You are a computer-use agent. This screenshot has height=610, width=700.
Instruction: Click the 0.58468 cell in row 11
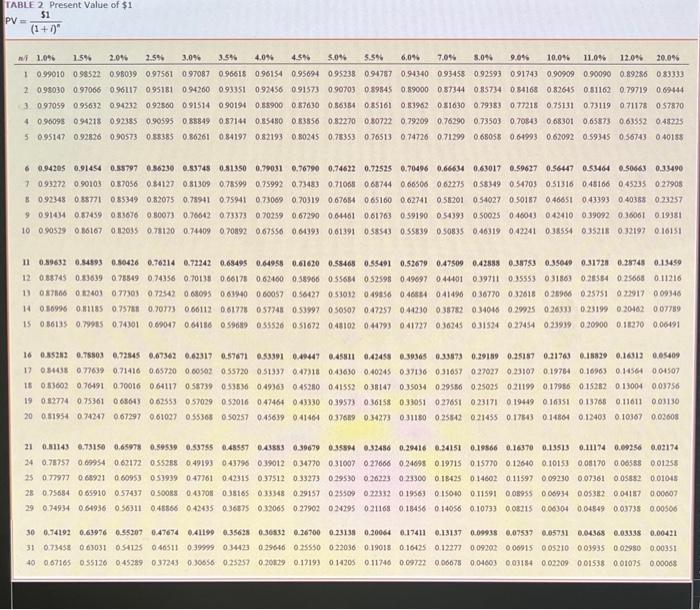click(342, 263)
